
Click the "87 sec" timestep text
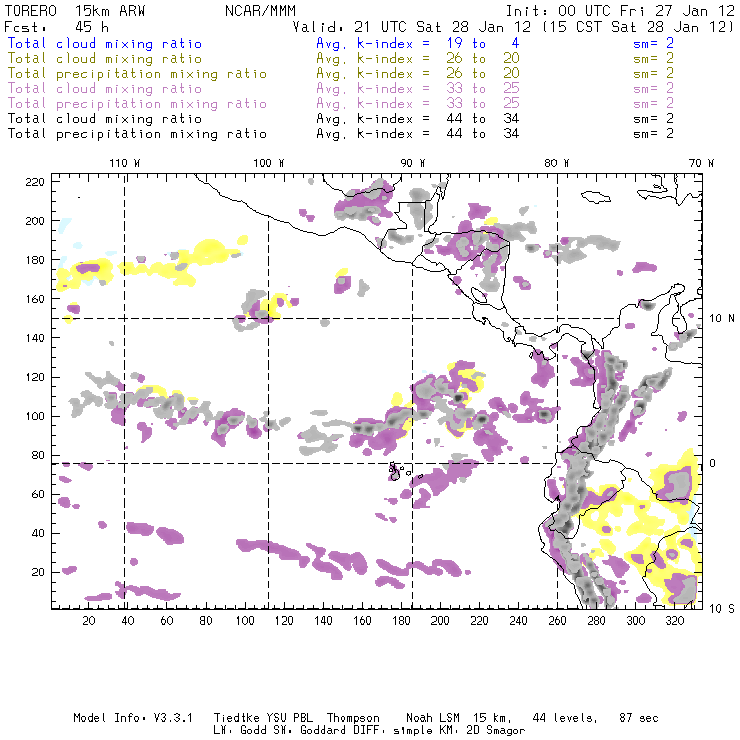639,718
